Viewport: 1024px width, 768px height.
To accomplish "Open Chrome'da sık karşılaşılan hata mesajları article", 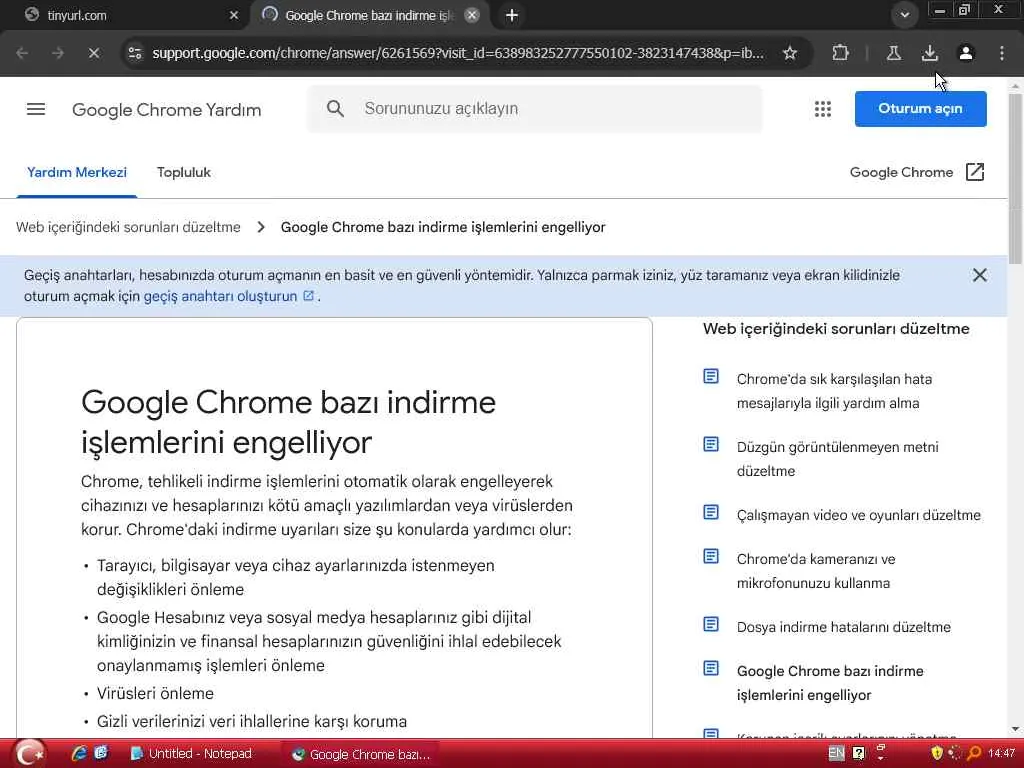I will point(834,391).
